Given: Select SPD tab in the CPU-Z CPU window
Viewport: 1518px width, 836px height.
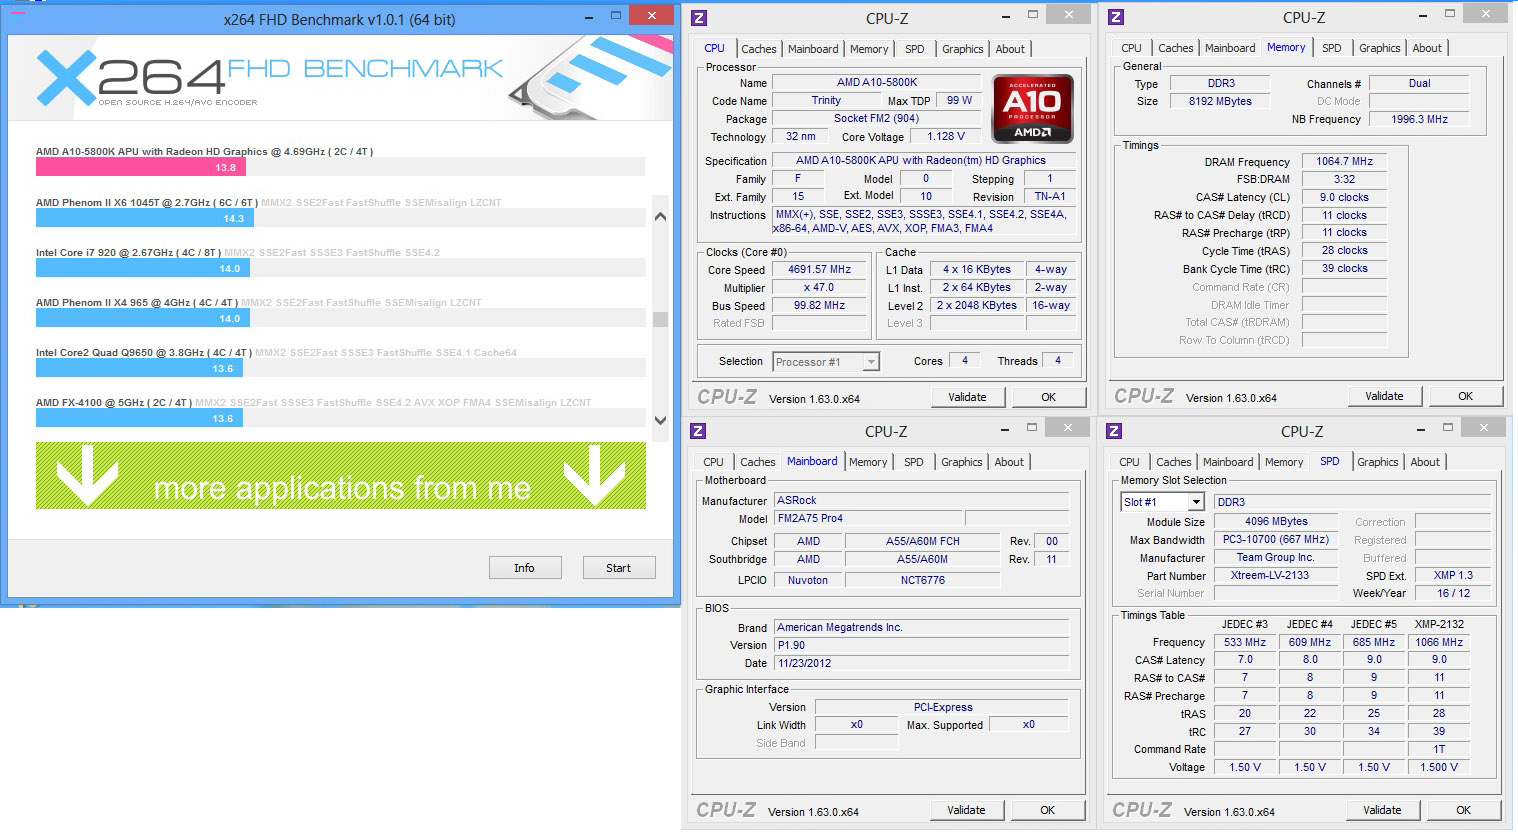Looking at the screenshot, I should [x=914, y=49].
